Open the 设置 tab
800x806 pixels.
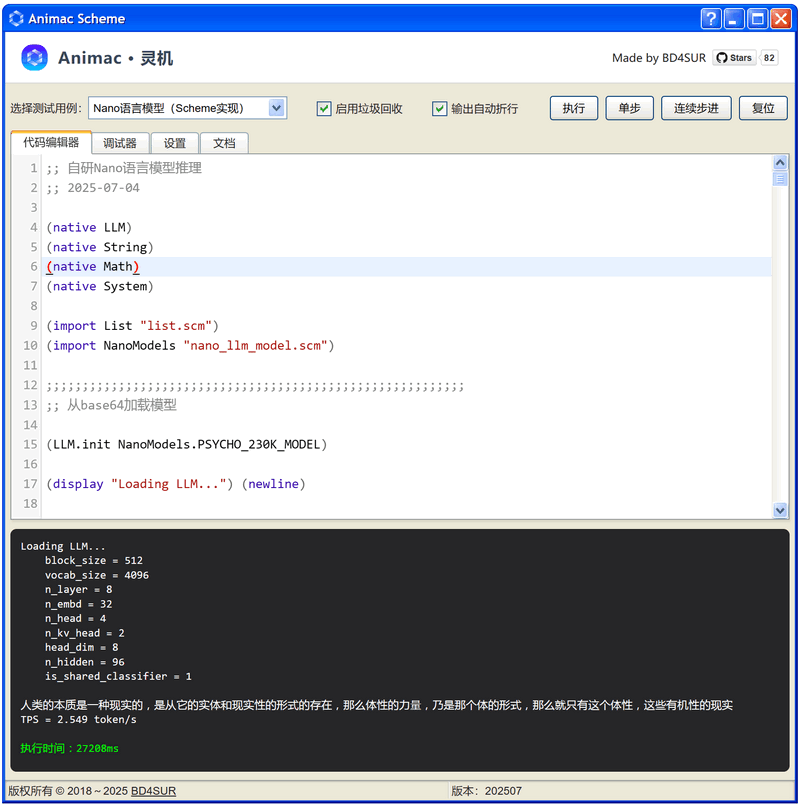coord(175,143)
